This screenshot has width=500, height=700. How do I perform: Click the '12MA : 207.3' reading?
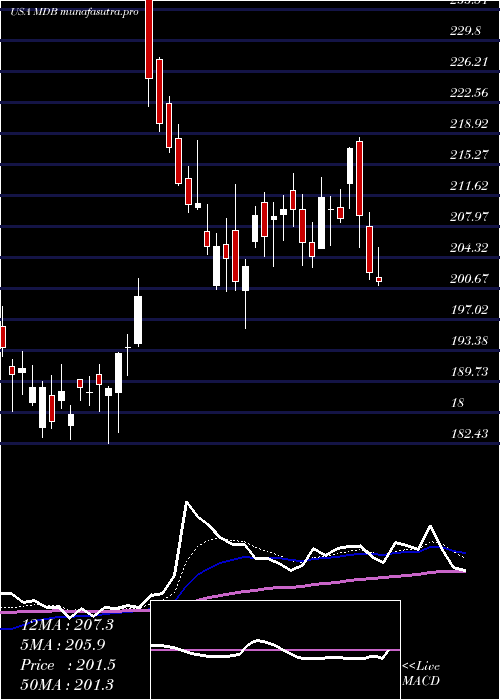pyautogui.click(x=67, y=625)
